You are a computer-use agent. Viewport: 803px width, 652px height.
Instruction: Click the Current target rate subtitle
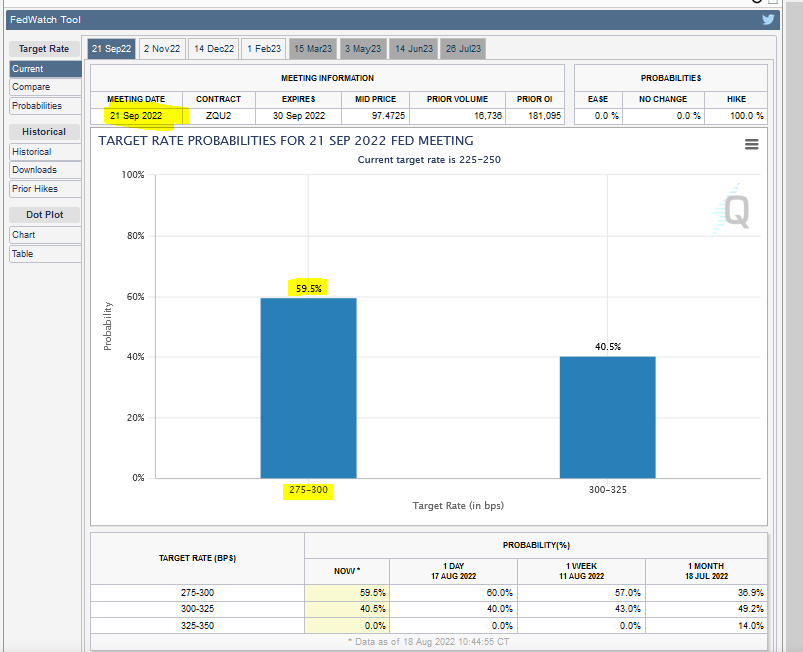(x=429, y=160)
